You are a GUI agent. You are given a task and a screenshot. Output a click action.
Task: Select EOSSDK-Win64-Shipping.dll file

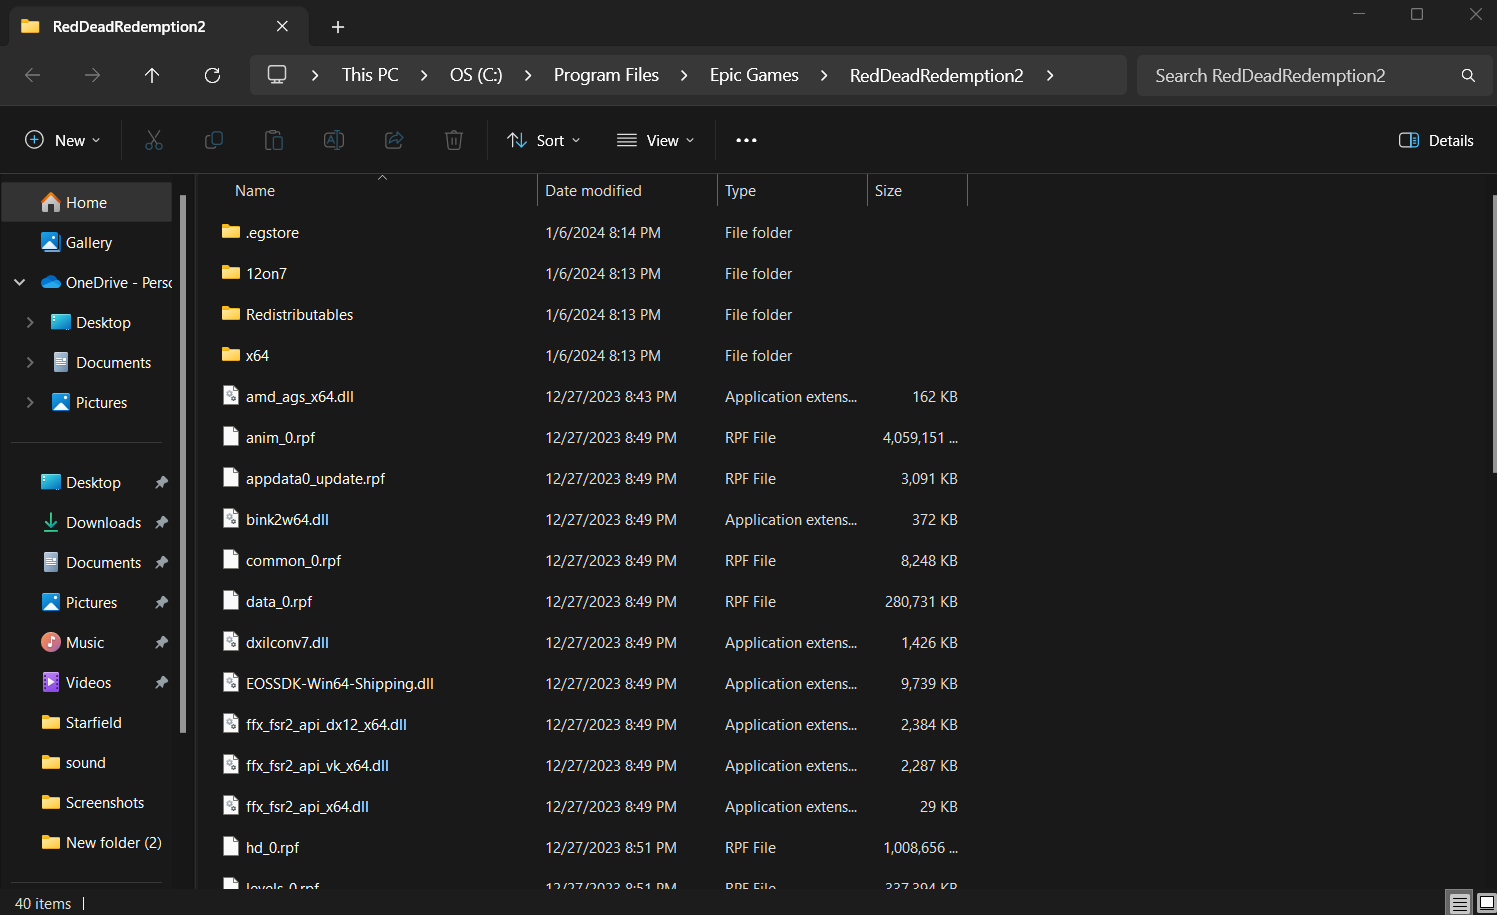coord(339,683)
